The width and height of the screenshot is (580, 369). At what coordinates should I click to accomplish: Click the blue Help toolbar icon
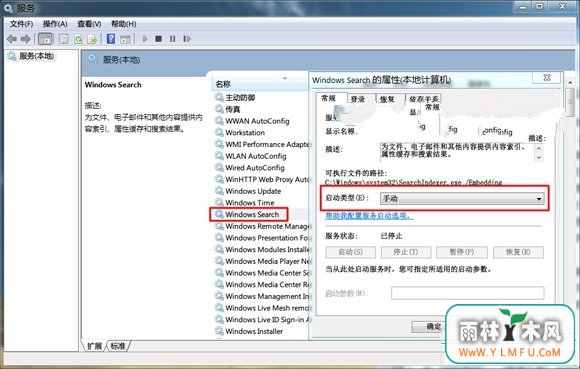(x=111, y=39)
